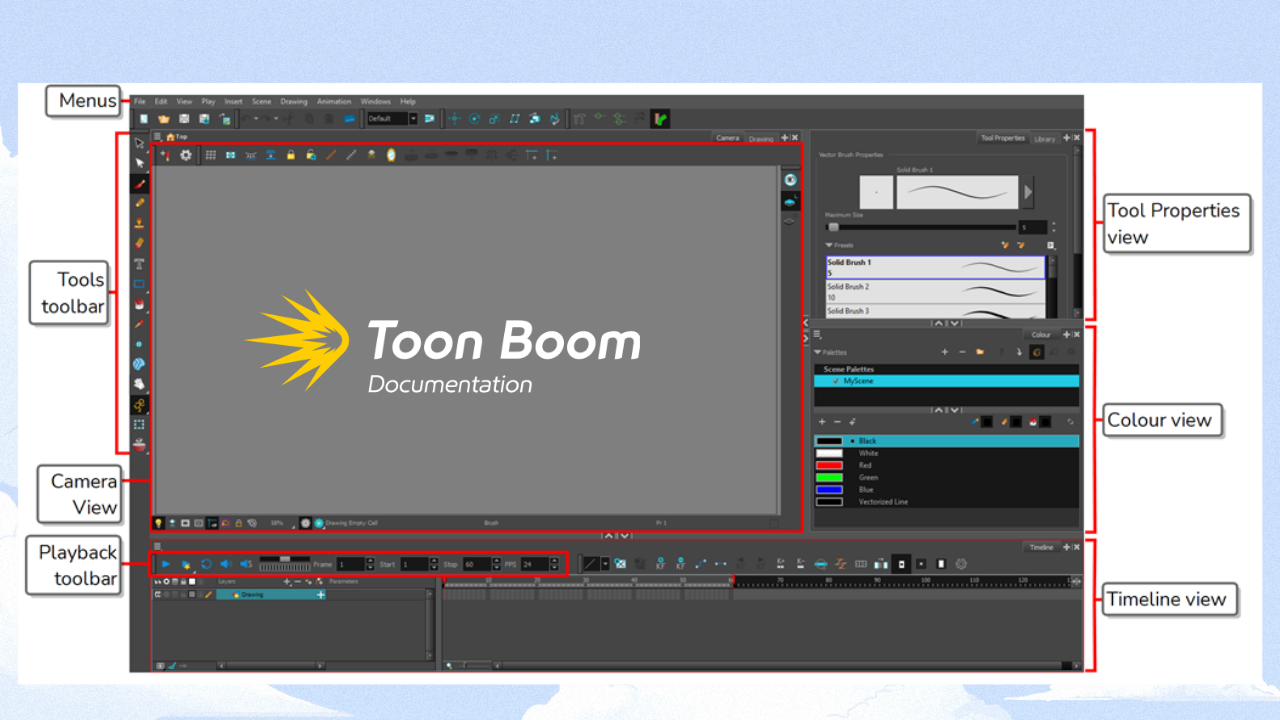Viewport: 1280px width, 720px height.
Task: Click the first KF keyframe icon in Timeline toolbar
Action: click(x=660, y=564)
